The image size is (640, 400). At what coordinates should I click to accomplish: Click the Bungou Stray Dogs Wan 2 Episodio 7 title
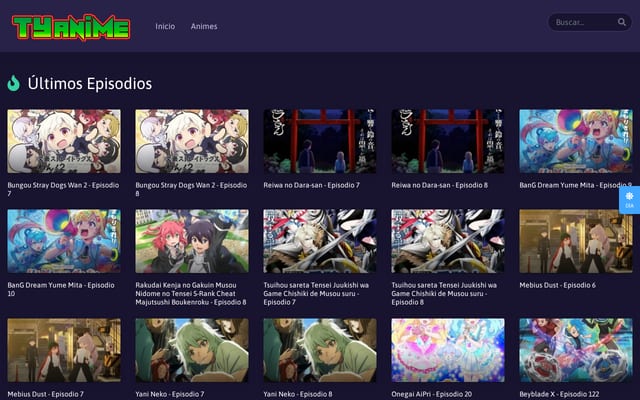coord(63,189)
